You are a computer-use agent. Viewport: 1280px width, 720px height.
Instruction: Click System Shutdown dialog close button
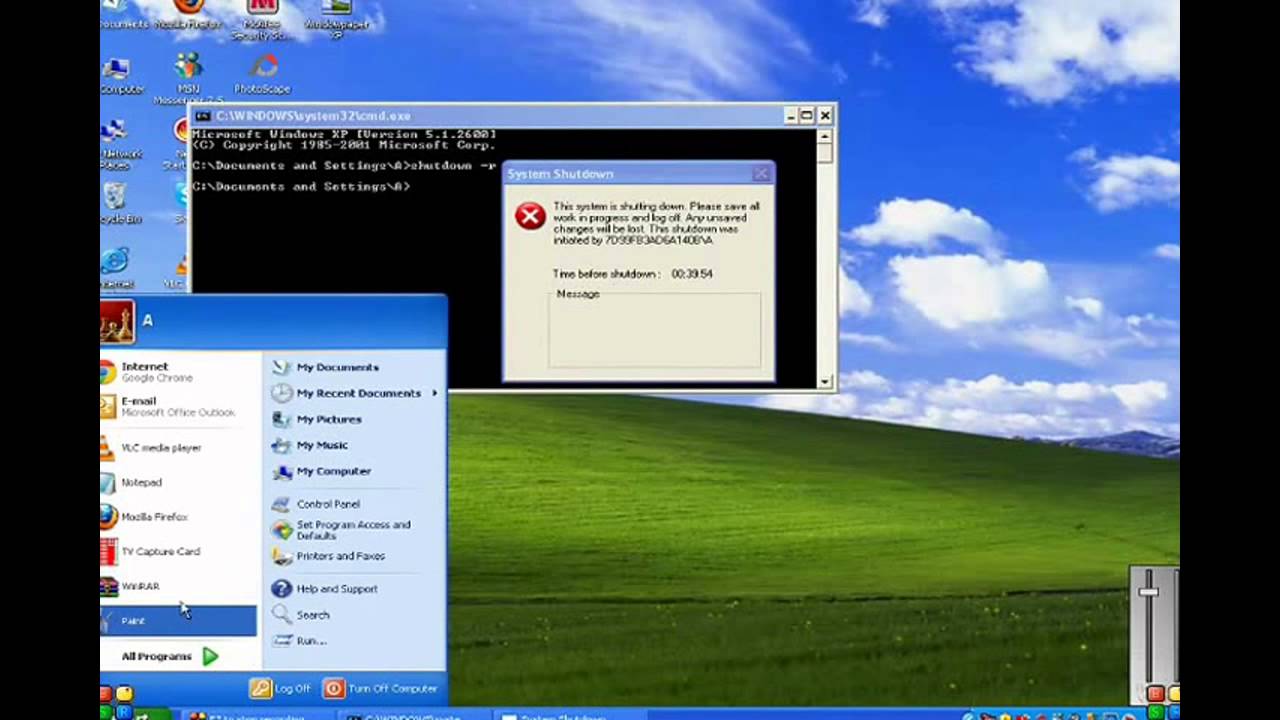click(761, 174)
